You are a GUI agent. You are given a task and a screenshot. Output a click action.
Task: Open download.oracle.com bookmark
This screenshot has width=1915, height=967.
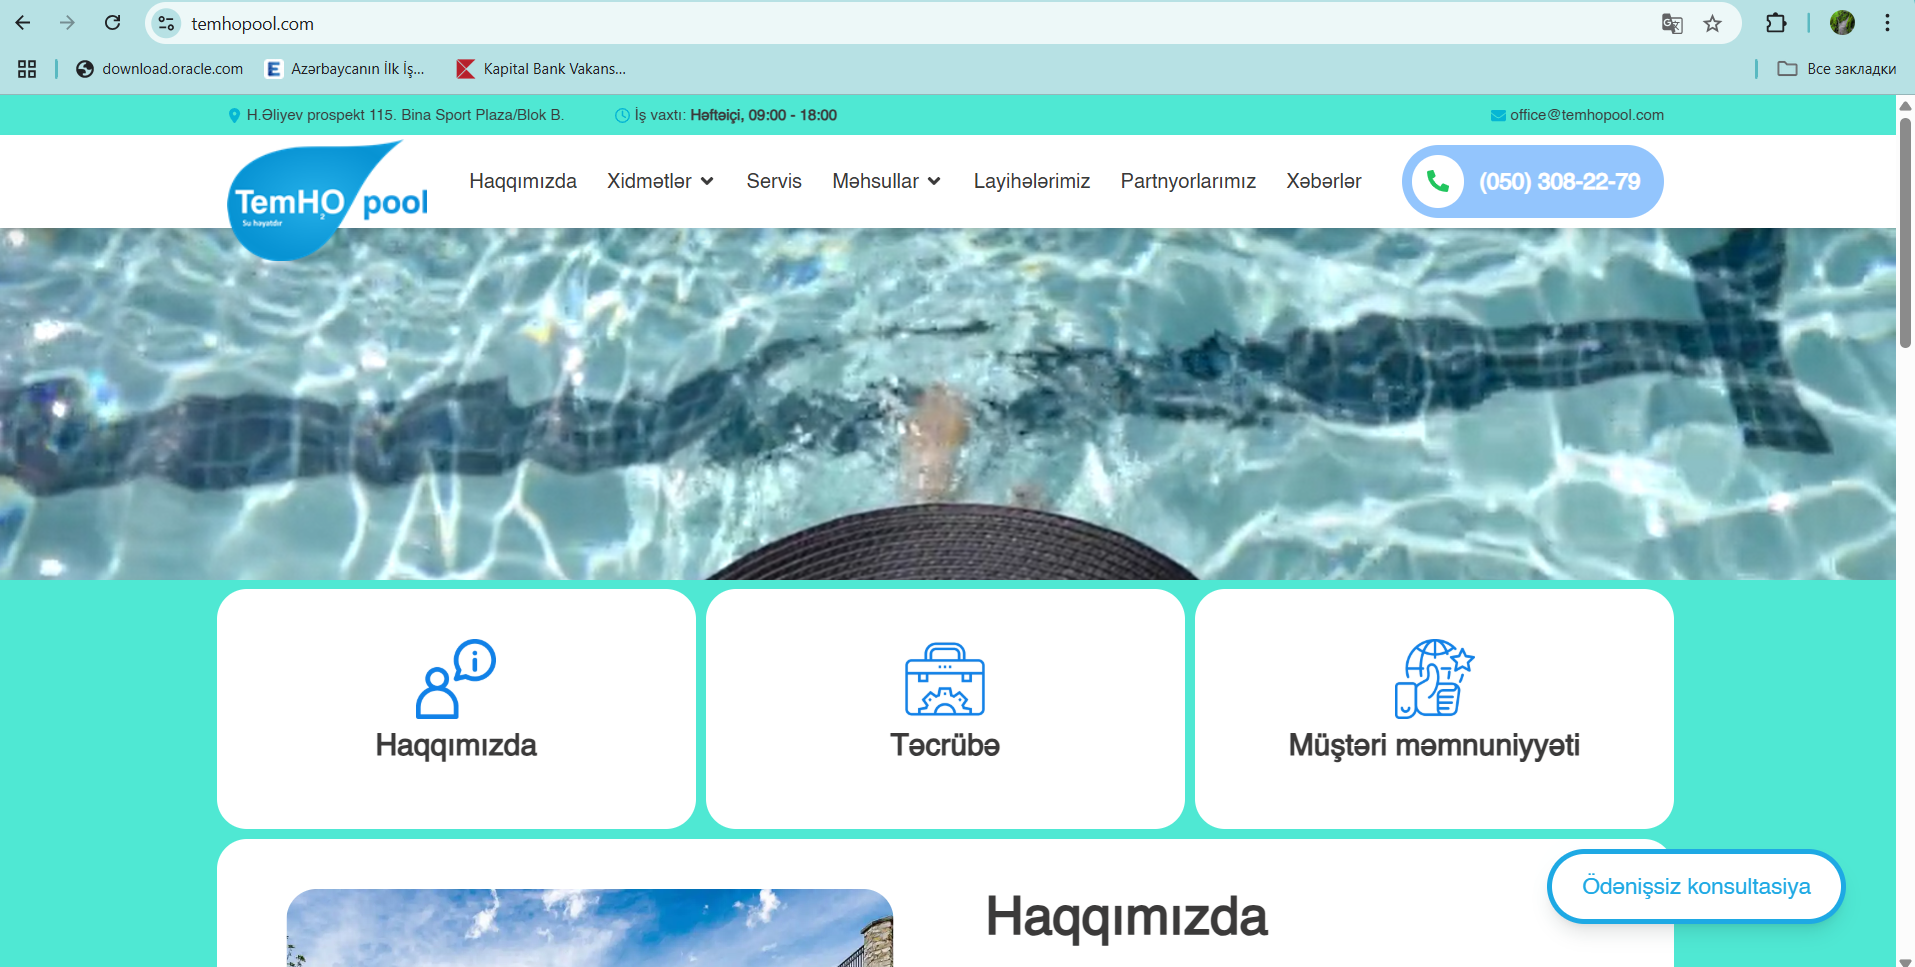(x=160, y=69)
